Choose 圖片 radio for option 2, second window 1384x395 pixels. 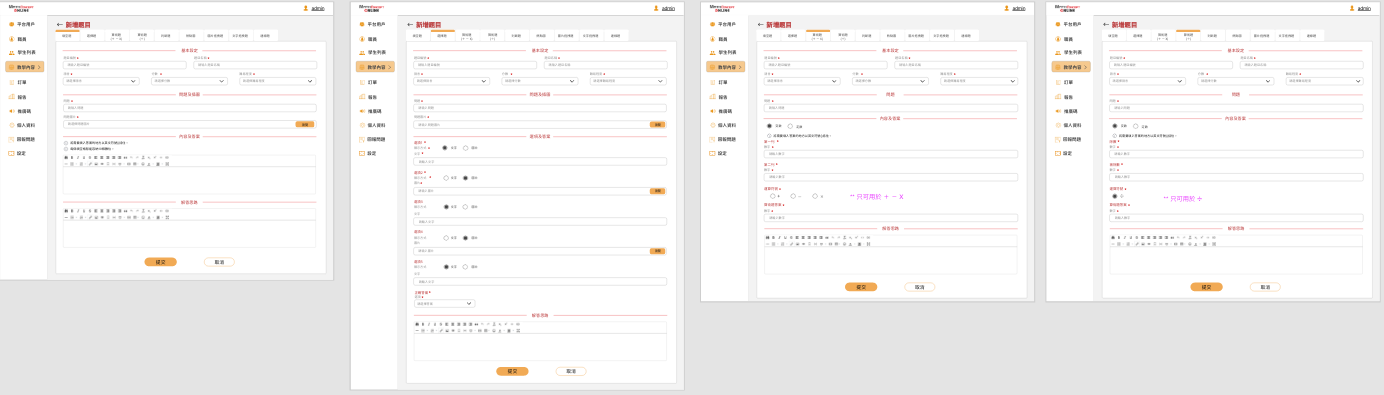tap(465, 178)
